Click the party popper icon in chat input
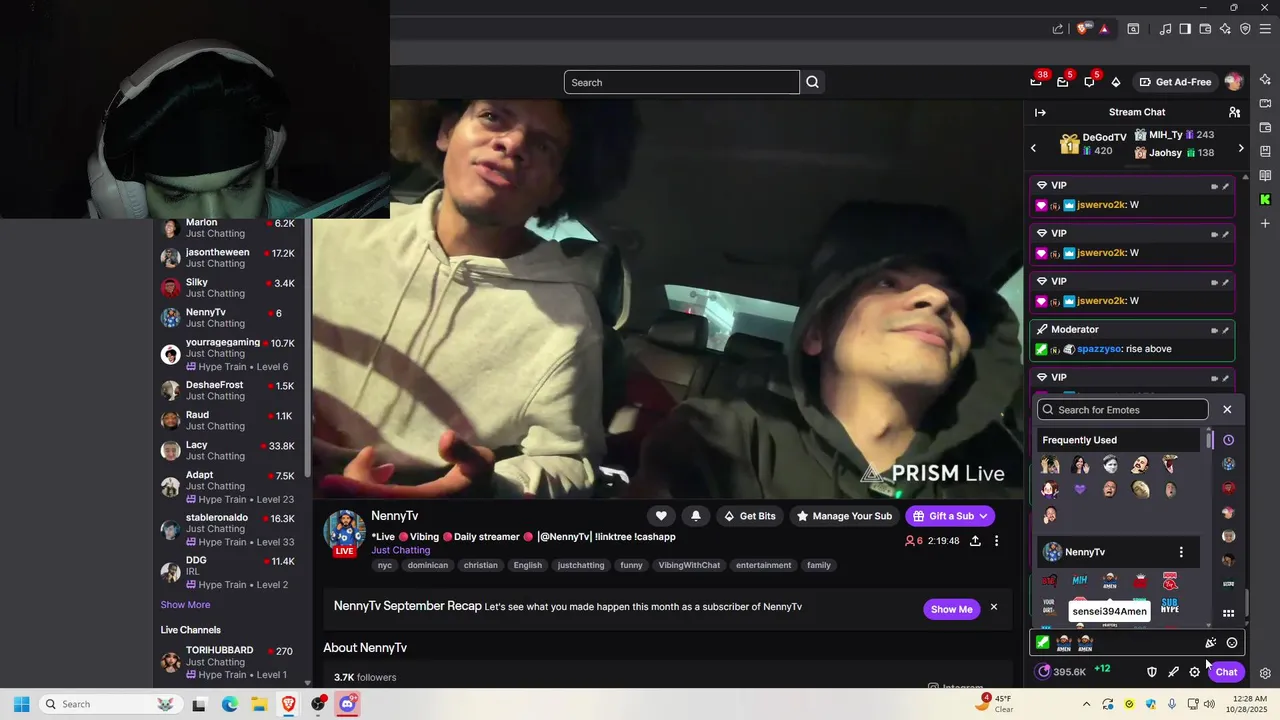The image size is (1280, 720). [1211, 643]
